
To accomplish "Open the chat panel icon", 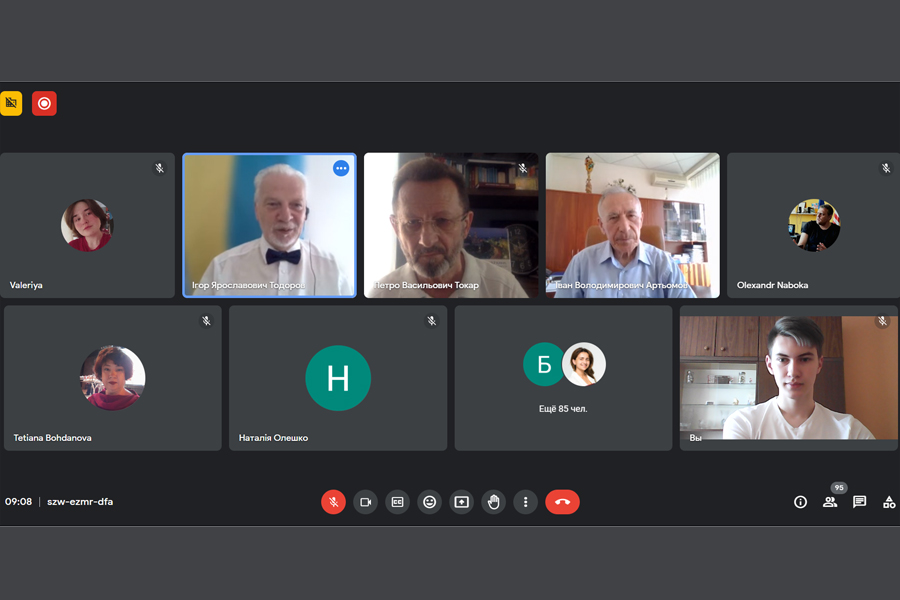I will (859, 502).
